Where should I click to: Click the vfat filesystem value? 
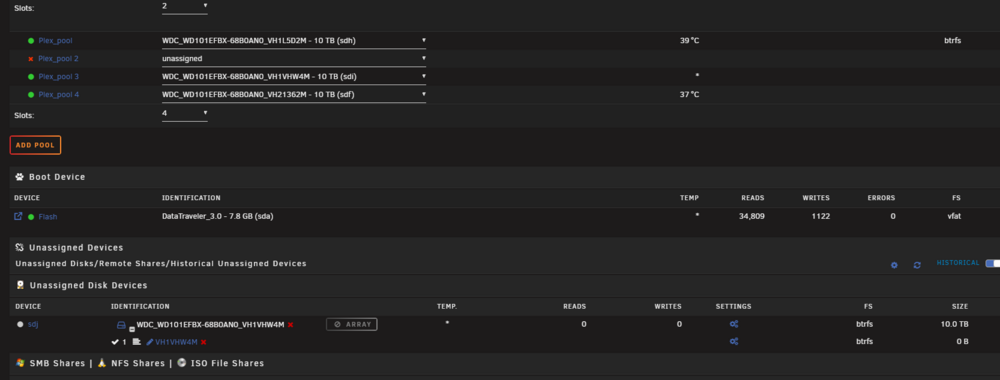953,216
